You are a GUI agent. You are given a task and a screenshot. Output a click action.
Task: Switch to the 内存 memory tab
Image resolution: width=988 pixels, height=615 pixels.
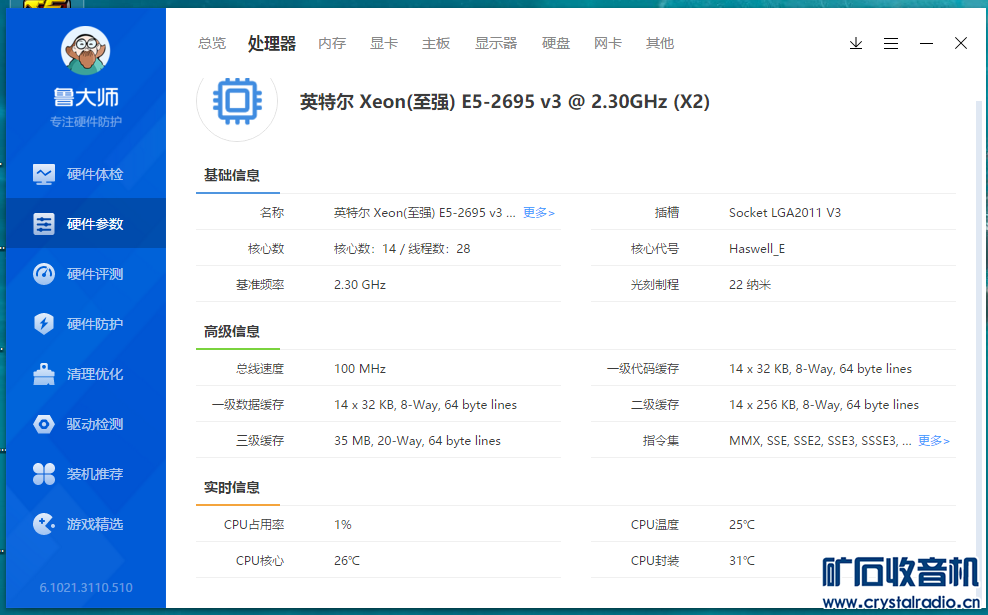pos(332,44)
